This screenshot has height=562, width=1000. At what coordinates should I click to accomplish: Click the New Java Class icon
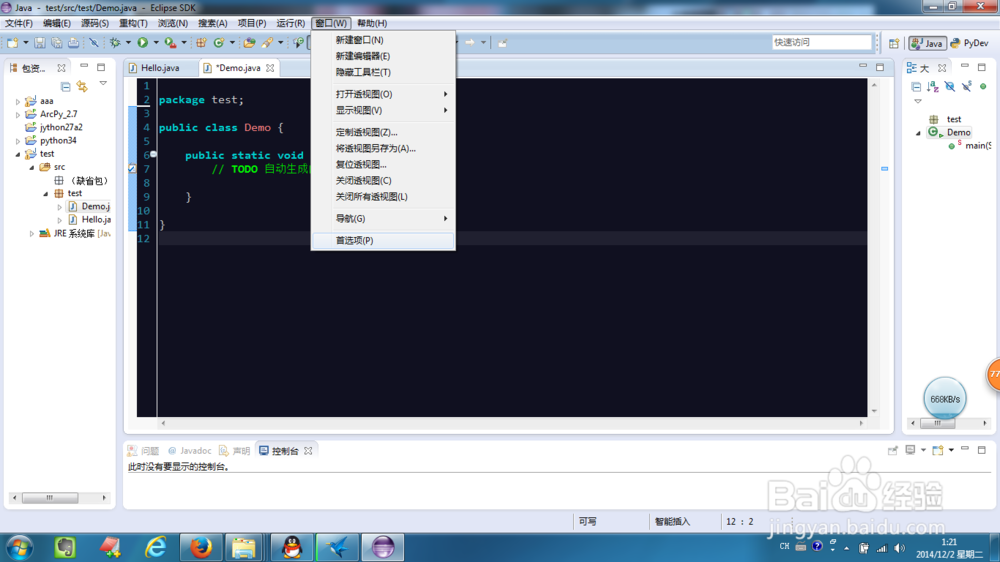pyautogui.click(x=219, y=43)
